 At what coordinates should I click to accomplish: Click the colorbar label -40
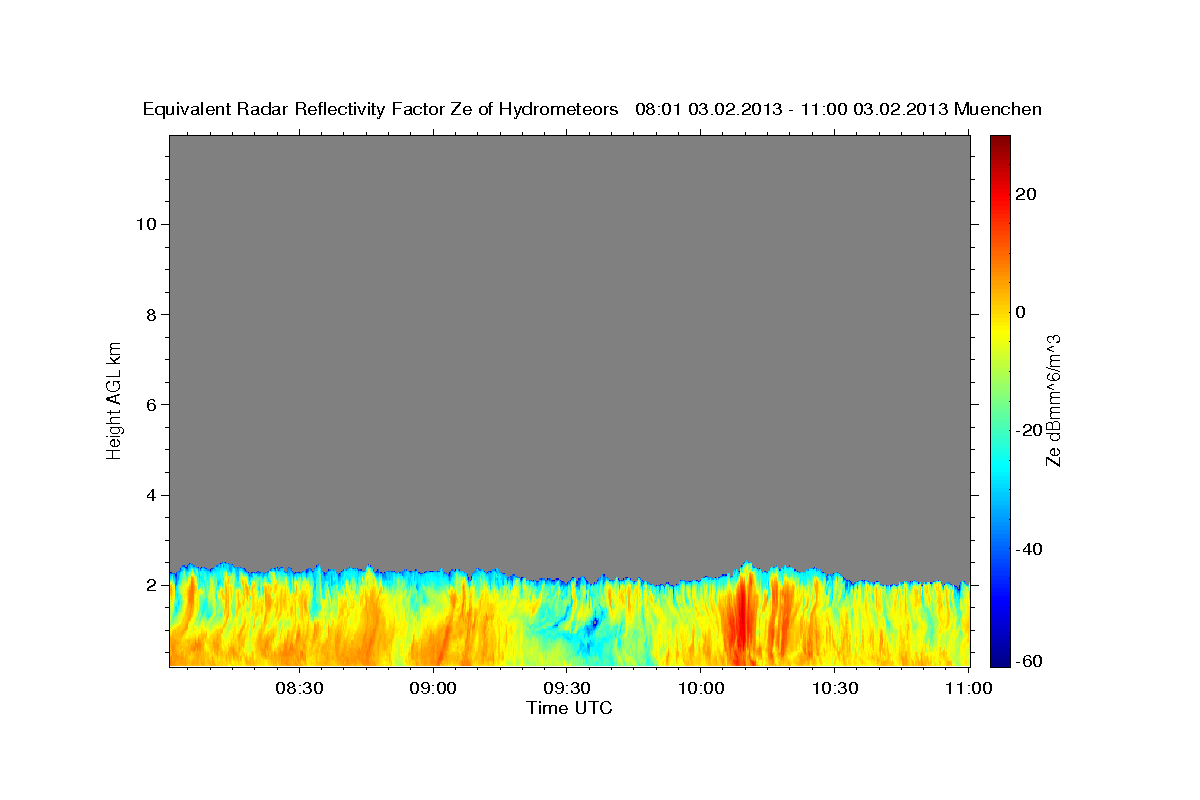(1029, 549)
